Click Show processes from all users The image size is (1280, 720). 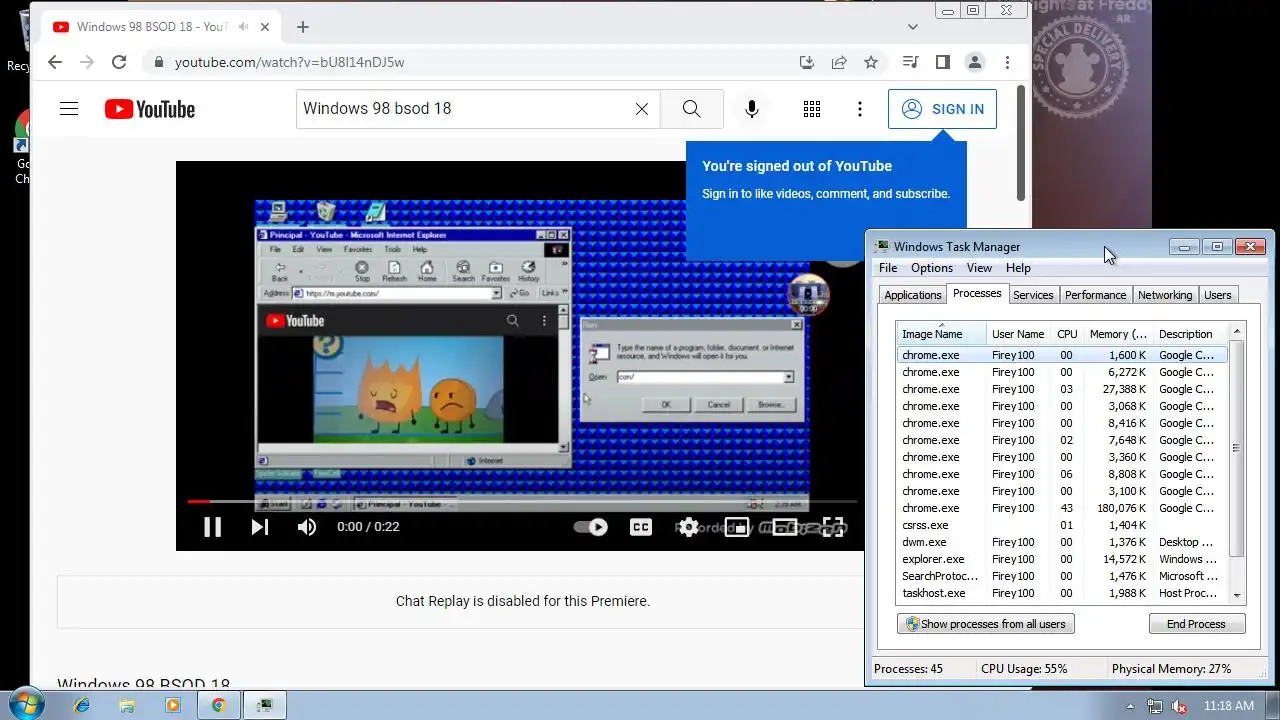[986, 624]
